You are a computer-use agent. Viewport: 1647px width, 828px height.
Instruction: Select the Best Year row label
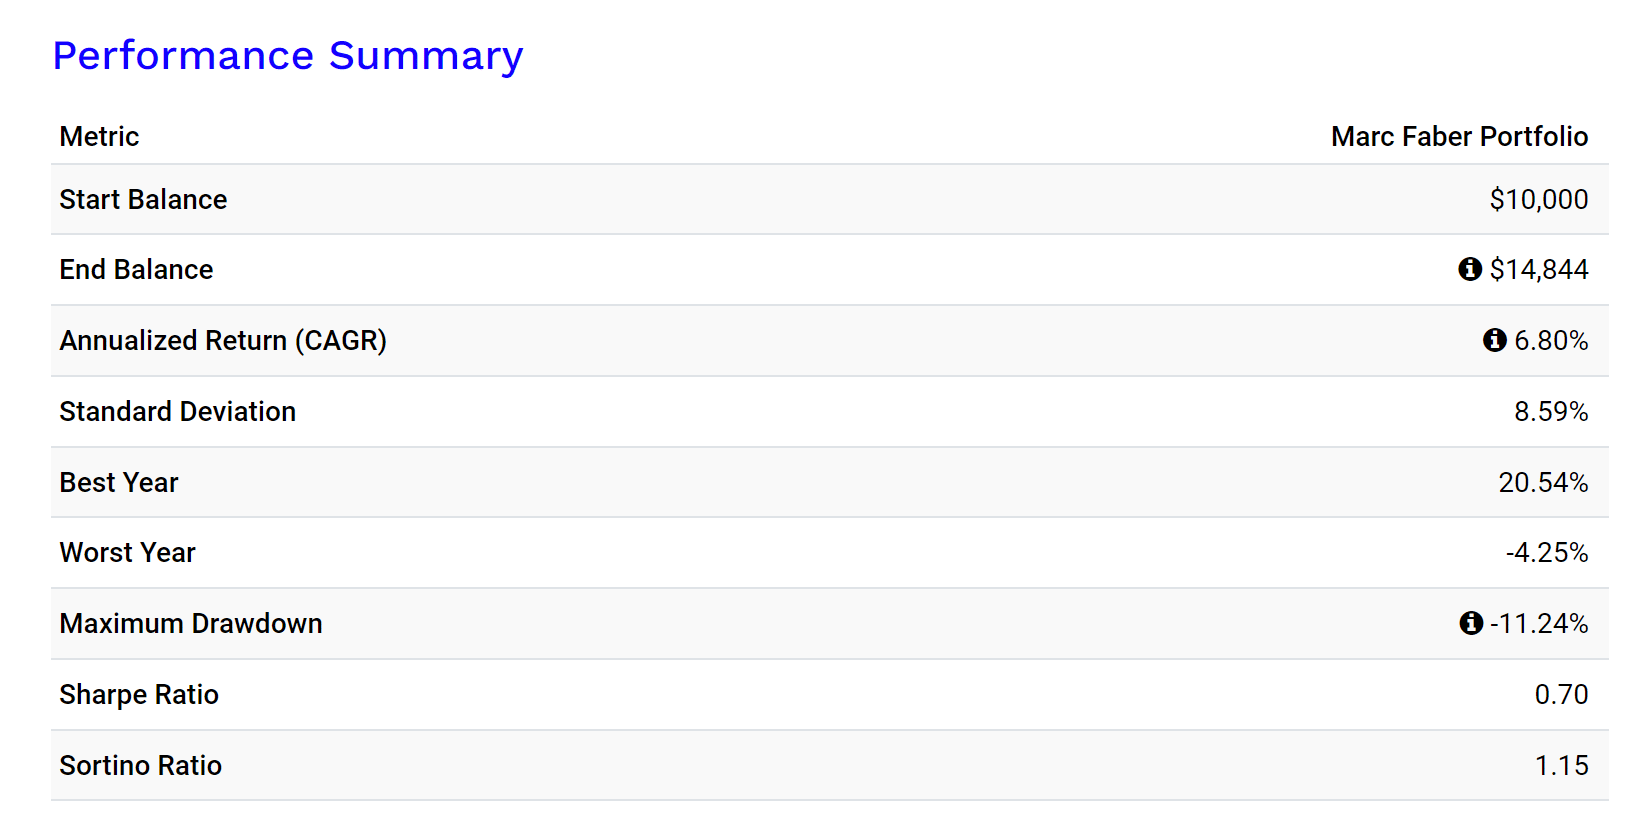pos(119,483)
